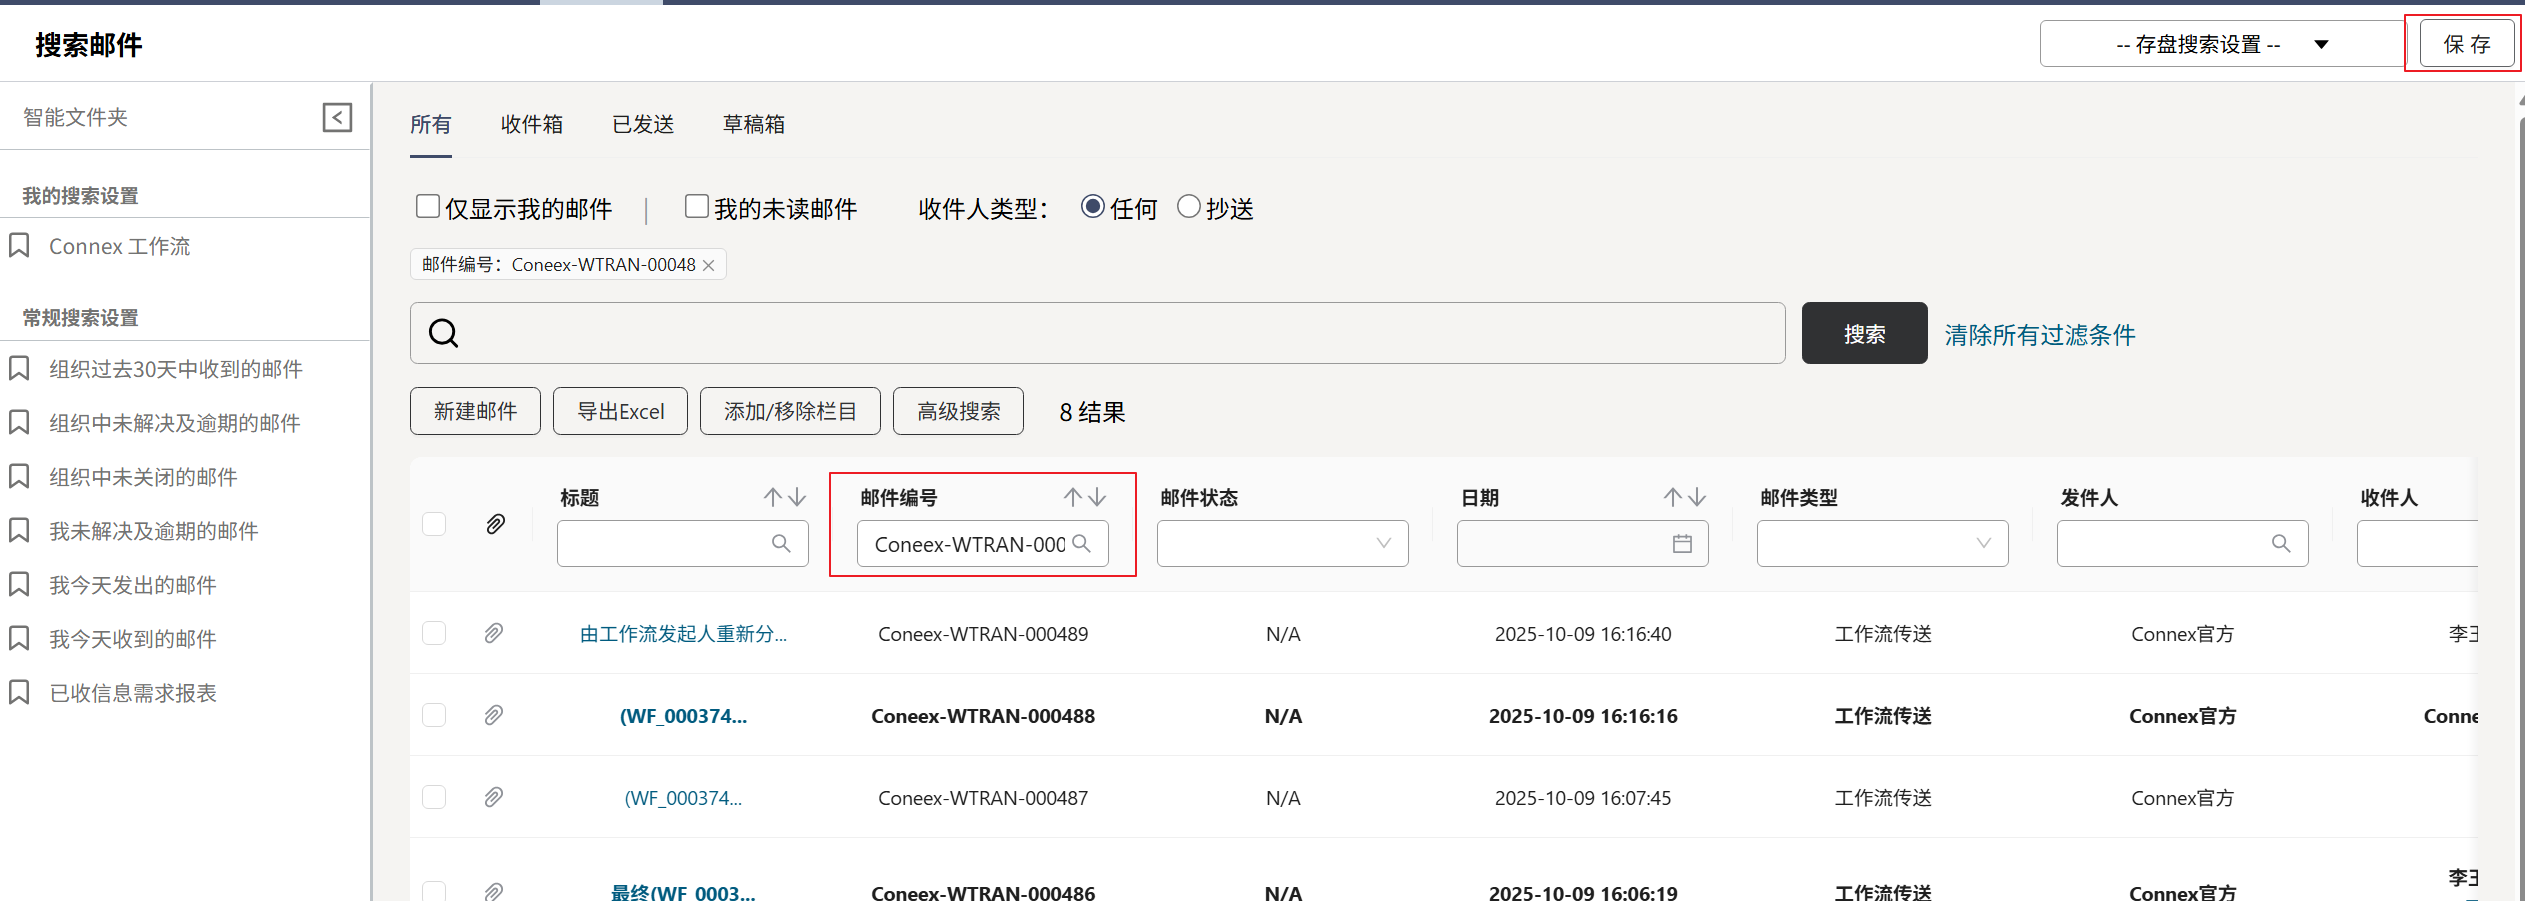Remove the Coneex-WTRAN-00048 filter tag

click(709, 265)
